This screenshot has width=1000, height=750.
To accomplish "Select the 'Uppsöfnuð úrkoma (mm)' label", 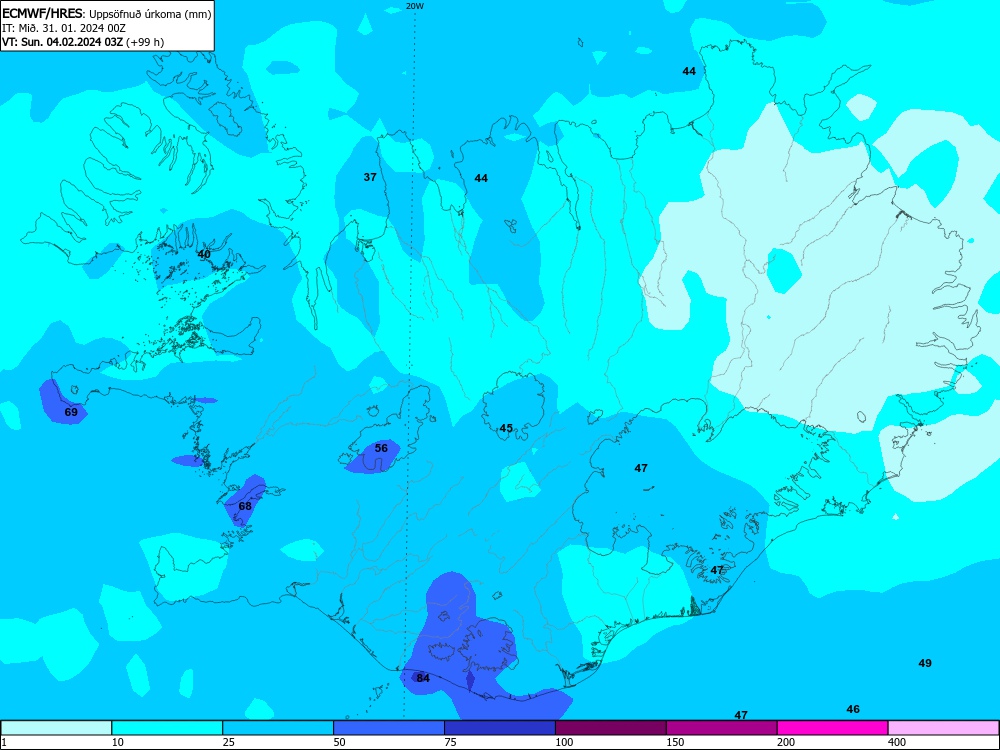I will (x=150, y=14).
